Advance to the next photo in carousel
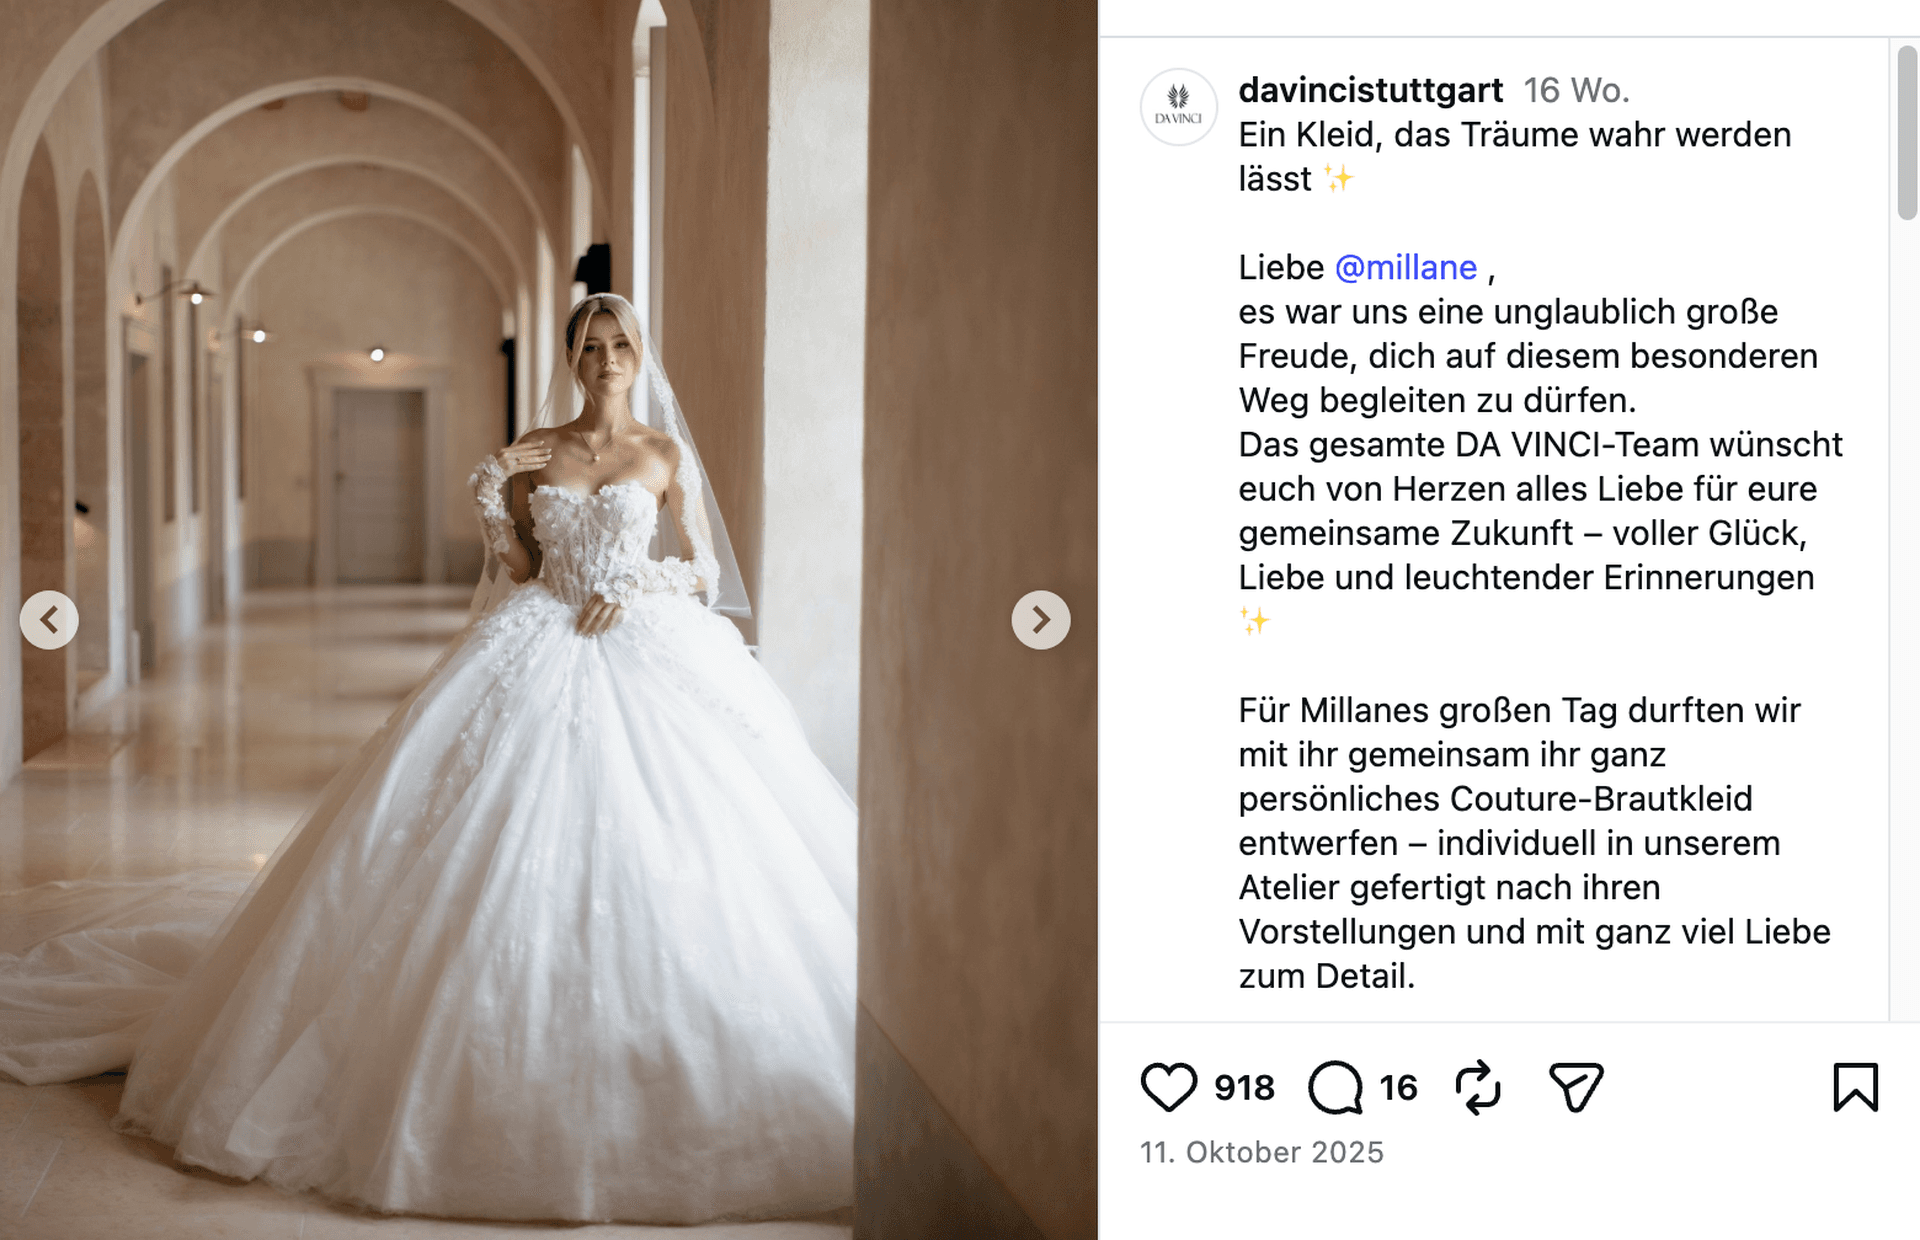 point(1040,620)
